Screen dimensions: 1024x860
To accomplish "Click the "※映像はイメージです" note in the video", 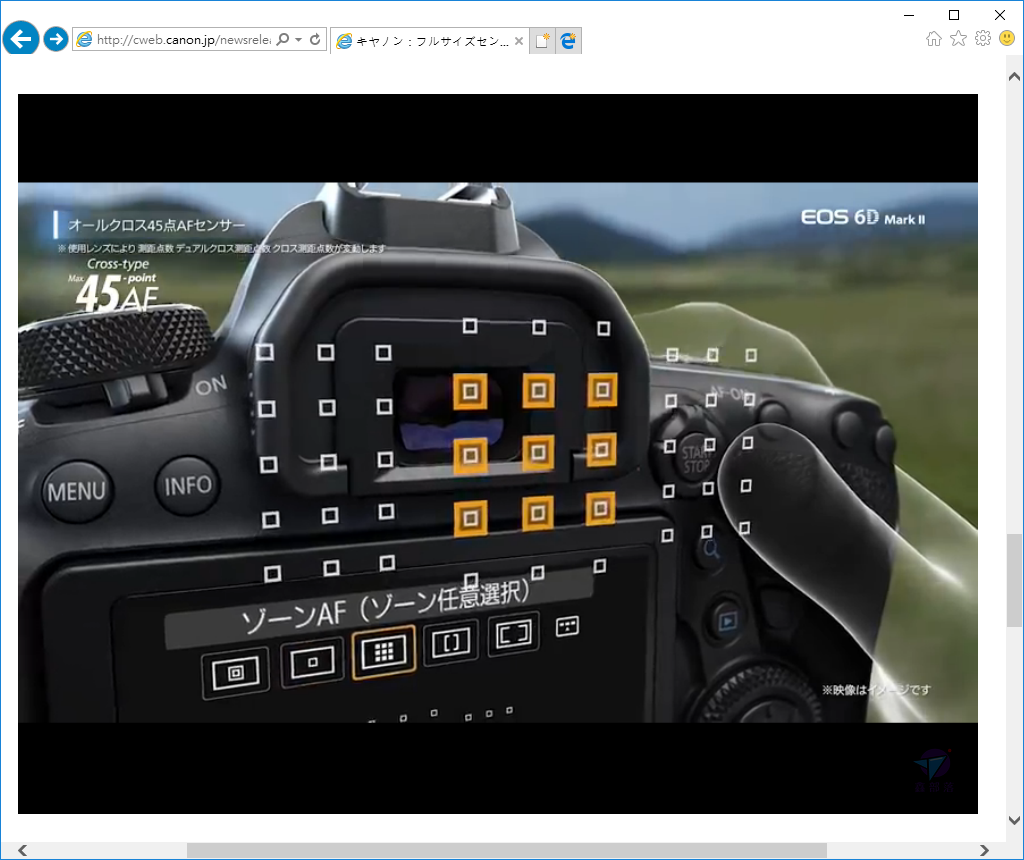I will coord(876,690).
